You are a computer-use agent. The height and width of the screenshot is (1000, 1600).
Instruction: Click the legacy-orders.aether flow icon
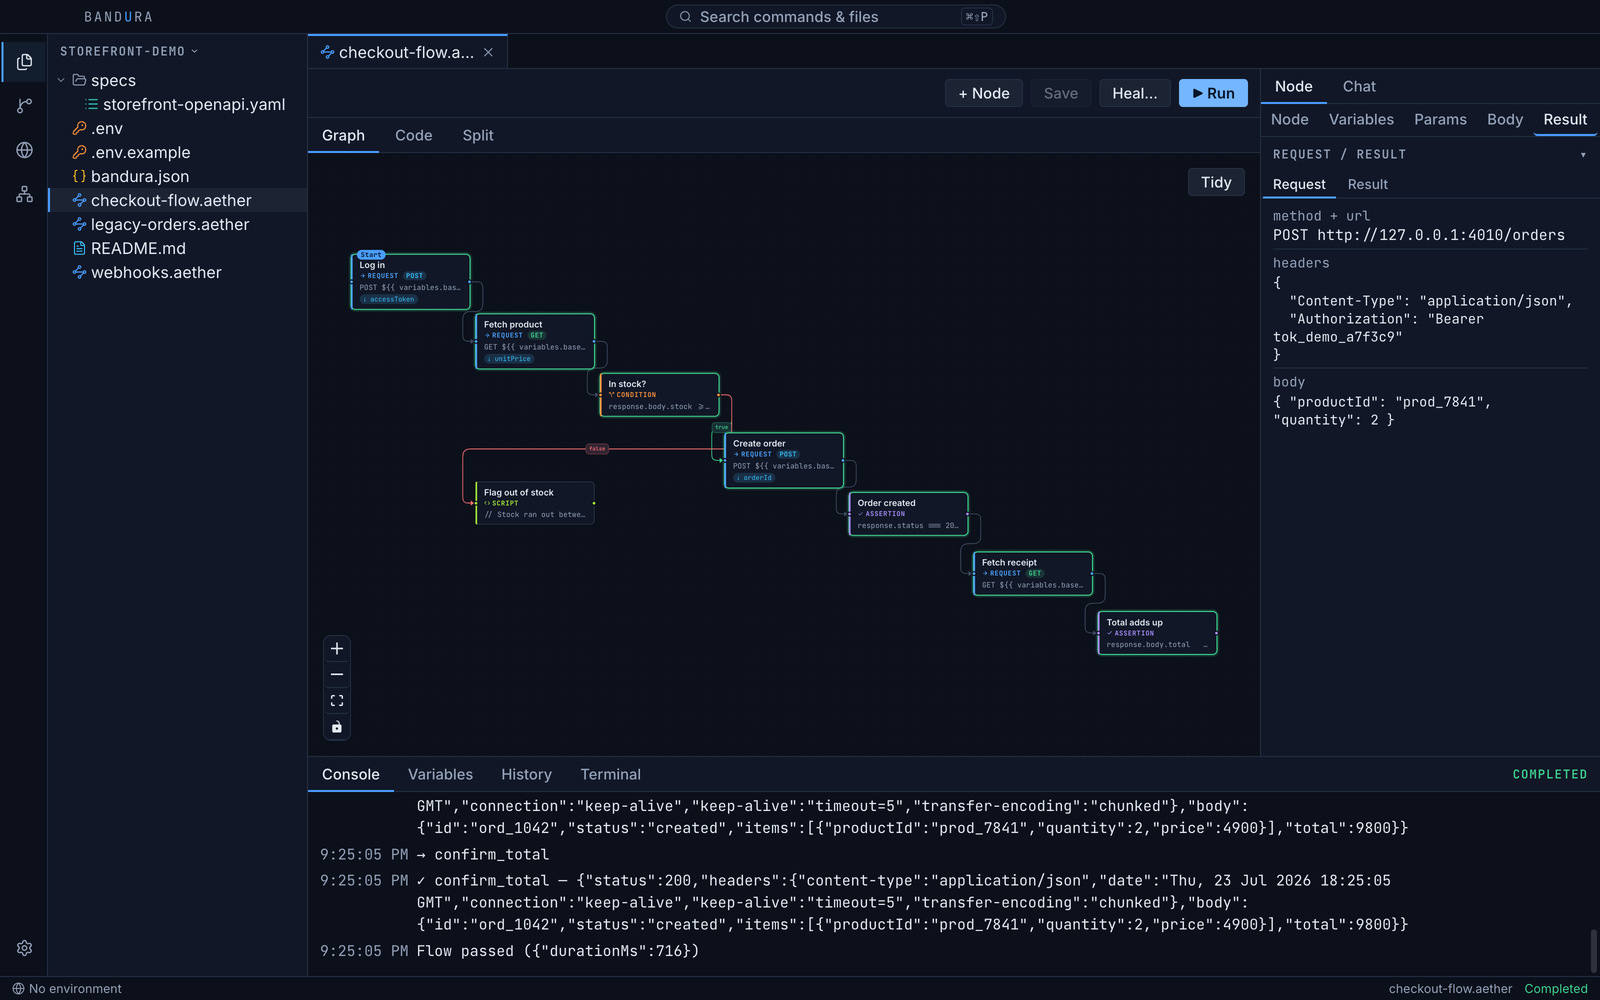79,224
